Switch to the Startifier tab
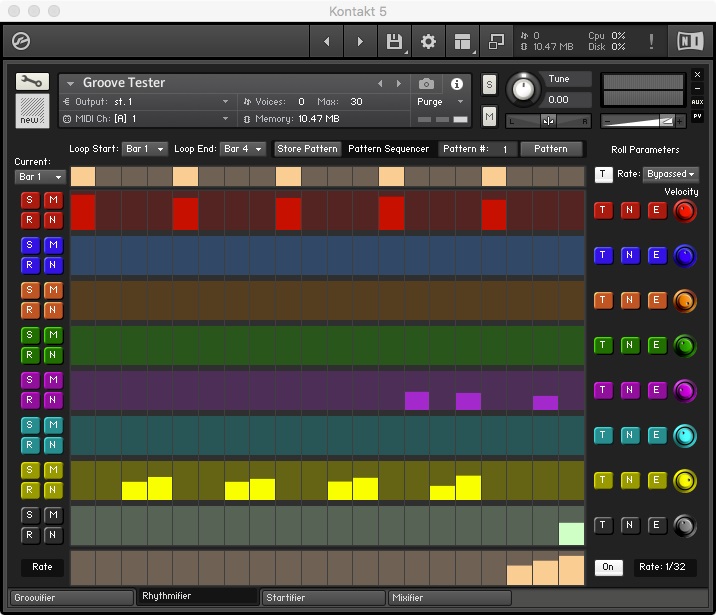The height and width of the screenshot is (615, 716). click(x=323, y=598)
